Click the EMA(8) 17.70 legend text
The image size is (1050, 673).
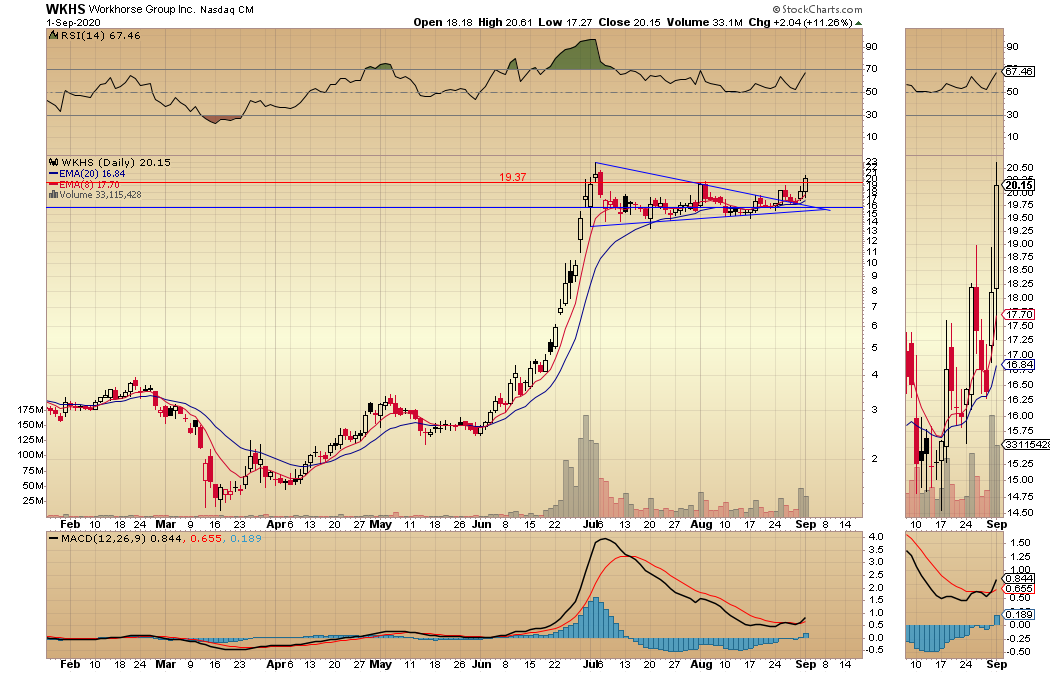pos(89,184)
